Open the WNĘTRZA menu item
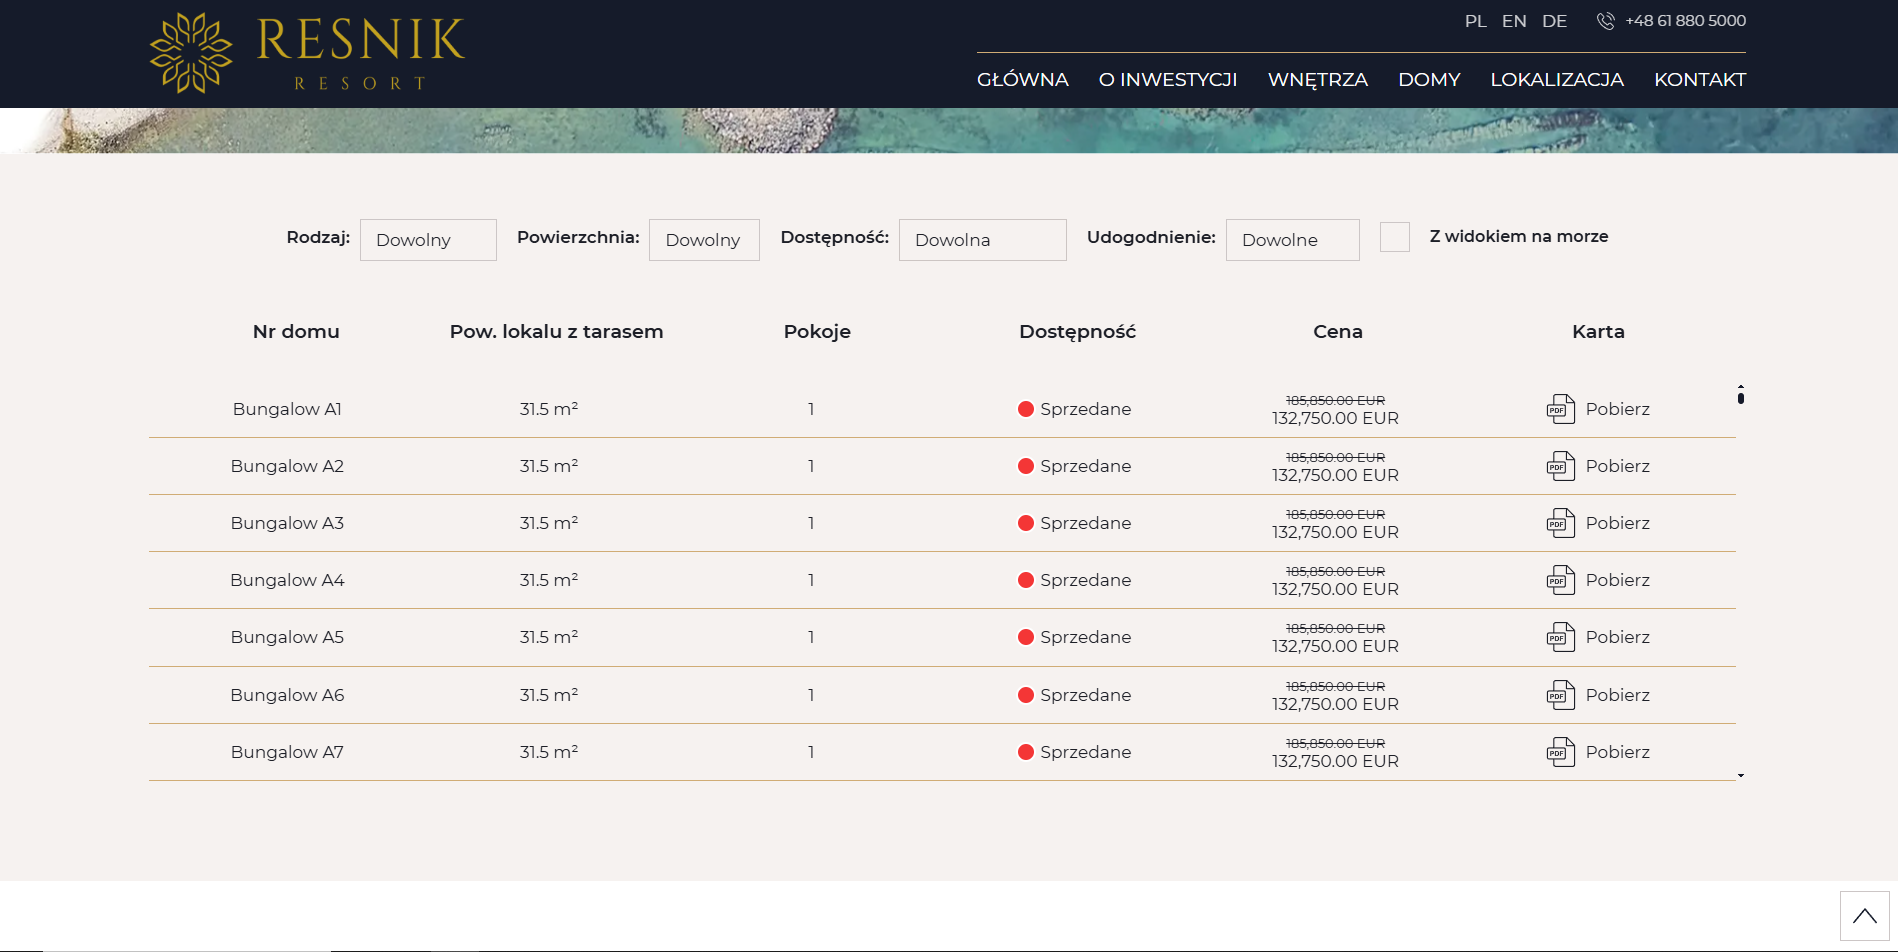The width and height of the screenshot is (1898, 952). click(1318, 80)
